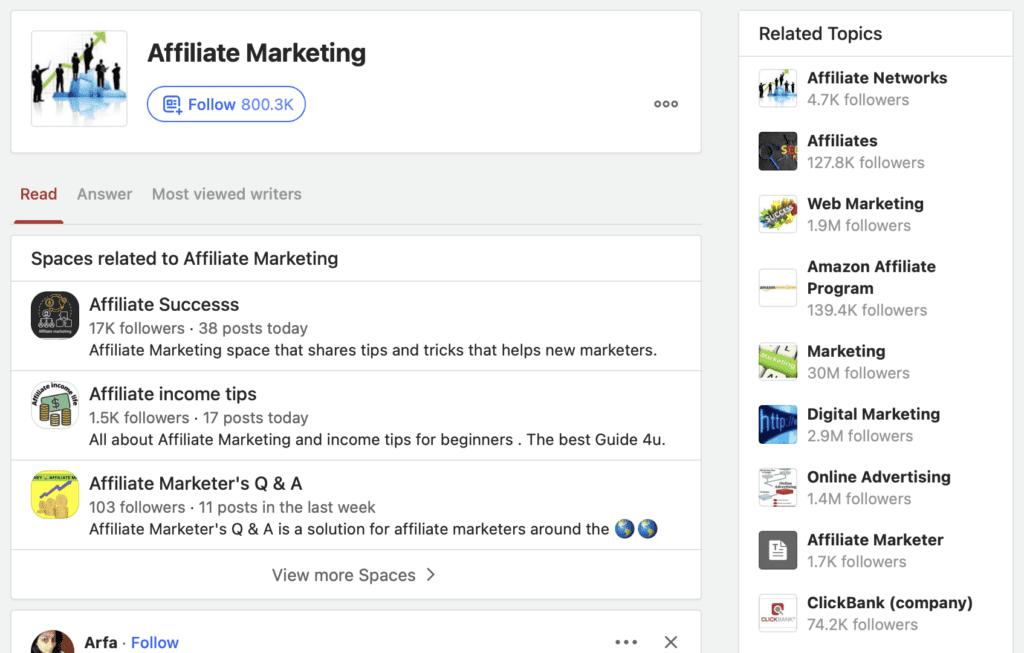This screenshot has width=1024, height=653.
Task: Click the Affiliate Marketer's Q & A icon
Action: (x=55, y=494)
